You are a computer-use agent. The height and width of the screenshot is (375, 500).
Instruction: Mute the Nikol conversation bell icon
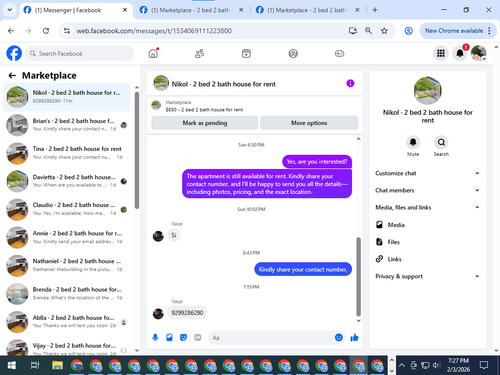click(413, 142)
